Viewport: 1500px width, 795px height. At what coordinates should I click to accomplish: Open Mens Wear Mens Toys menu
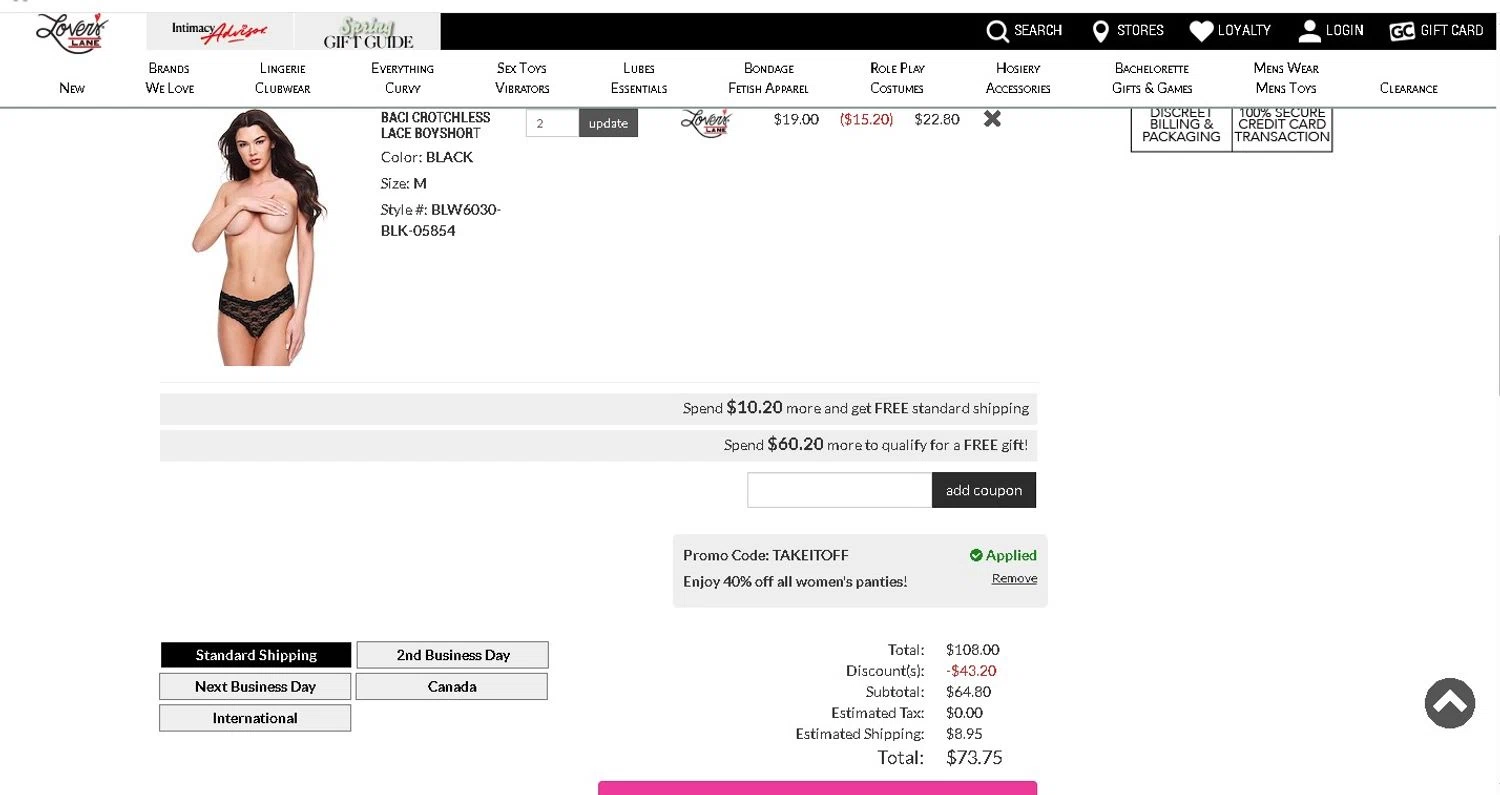tap(1286, 78)
